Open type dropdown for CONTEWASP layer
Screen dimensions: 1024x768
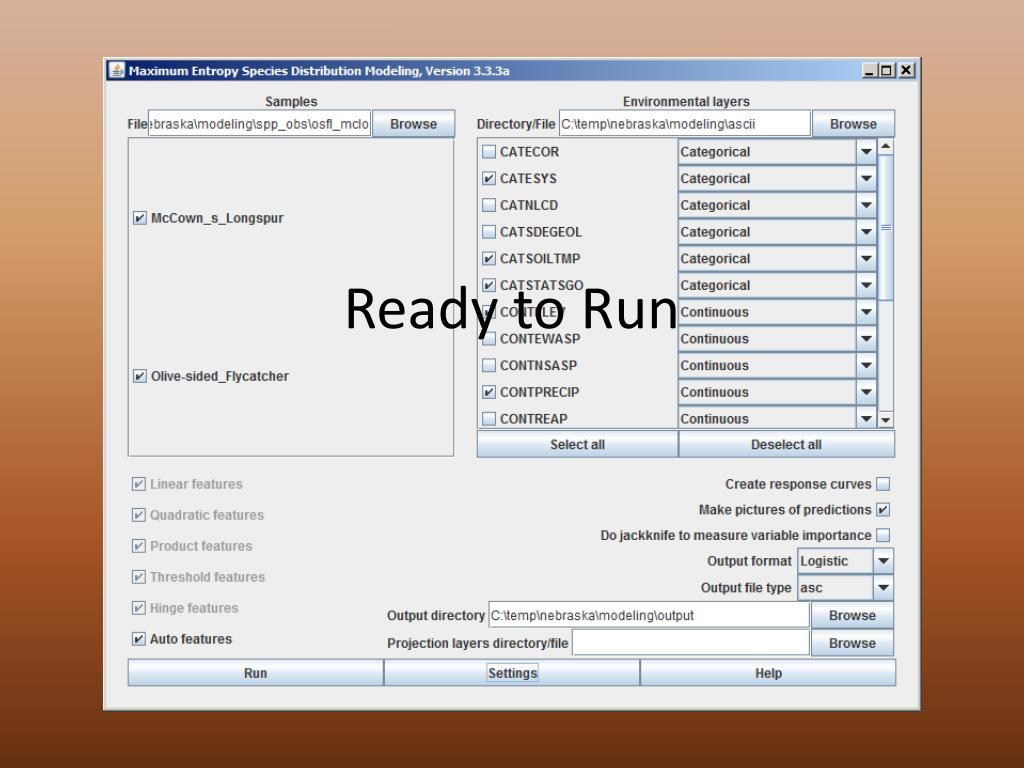point(866,339)
